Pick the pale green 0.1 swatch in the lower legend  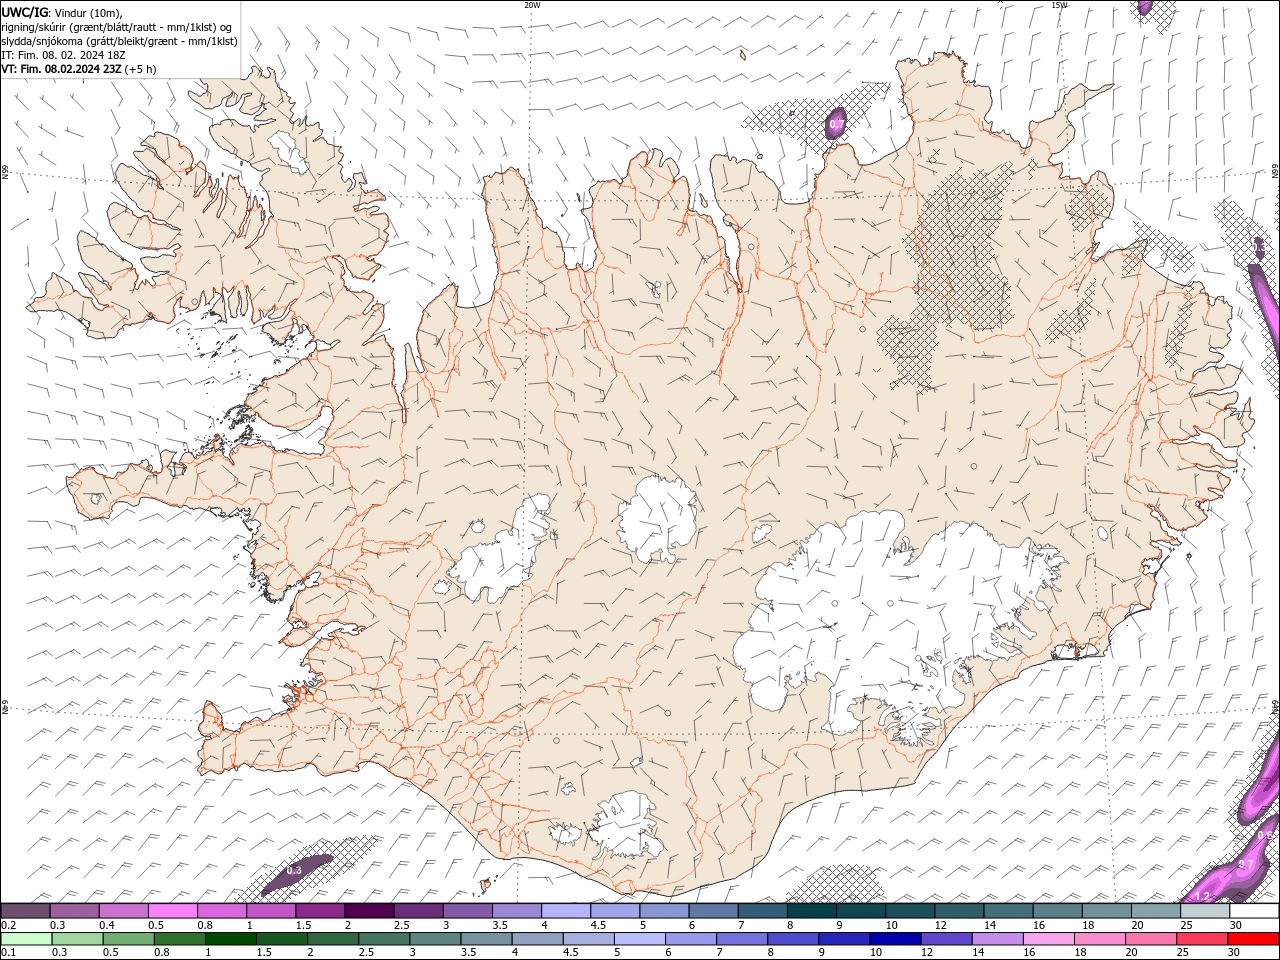click(26, 939)
